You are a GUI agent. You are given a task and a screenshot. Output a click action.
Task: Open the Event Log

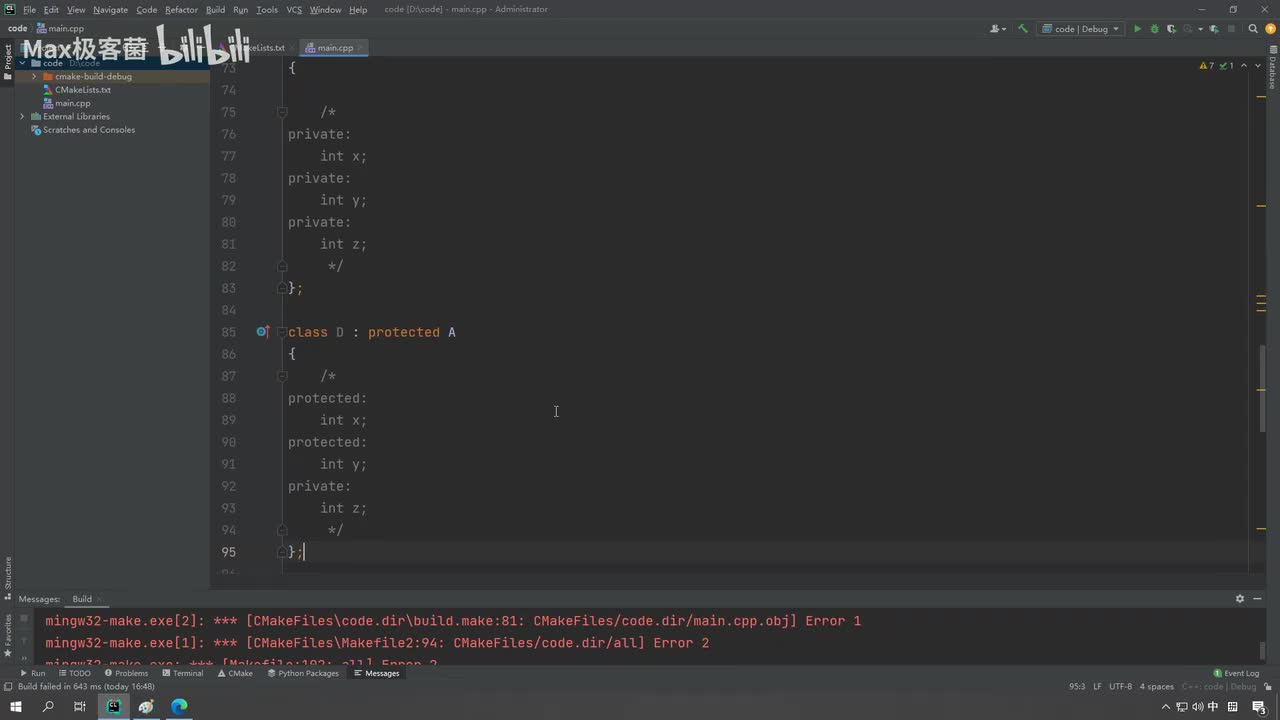pos(1236,674)
